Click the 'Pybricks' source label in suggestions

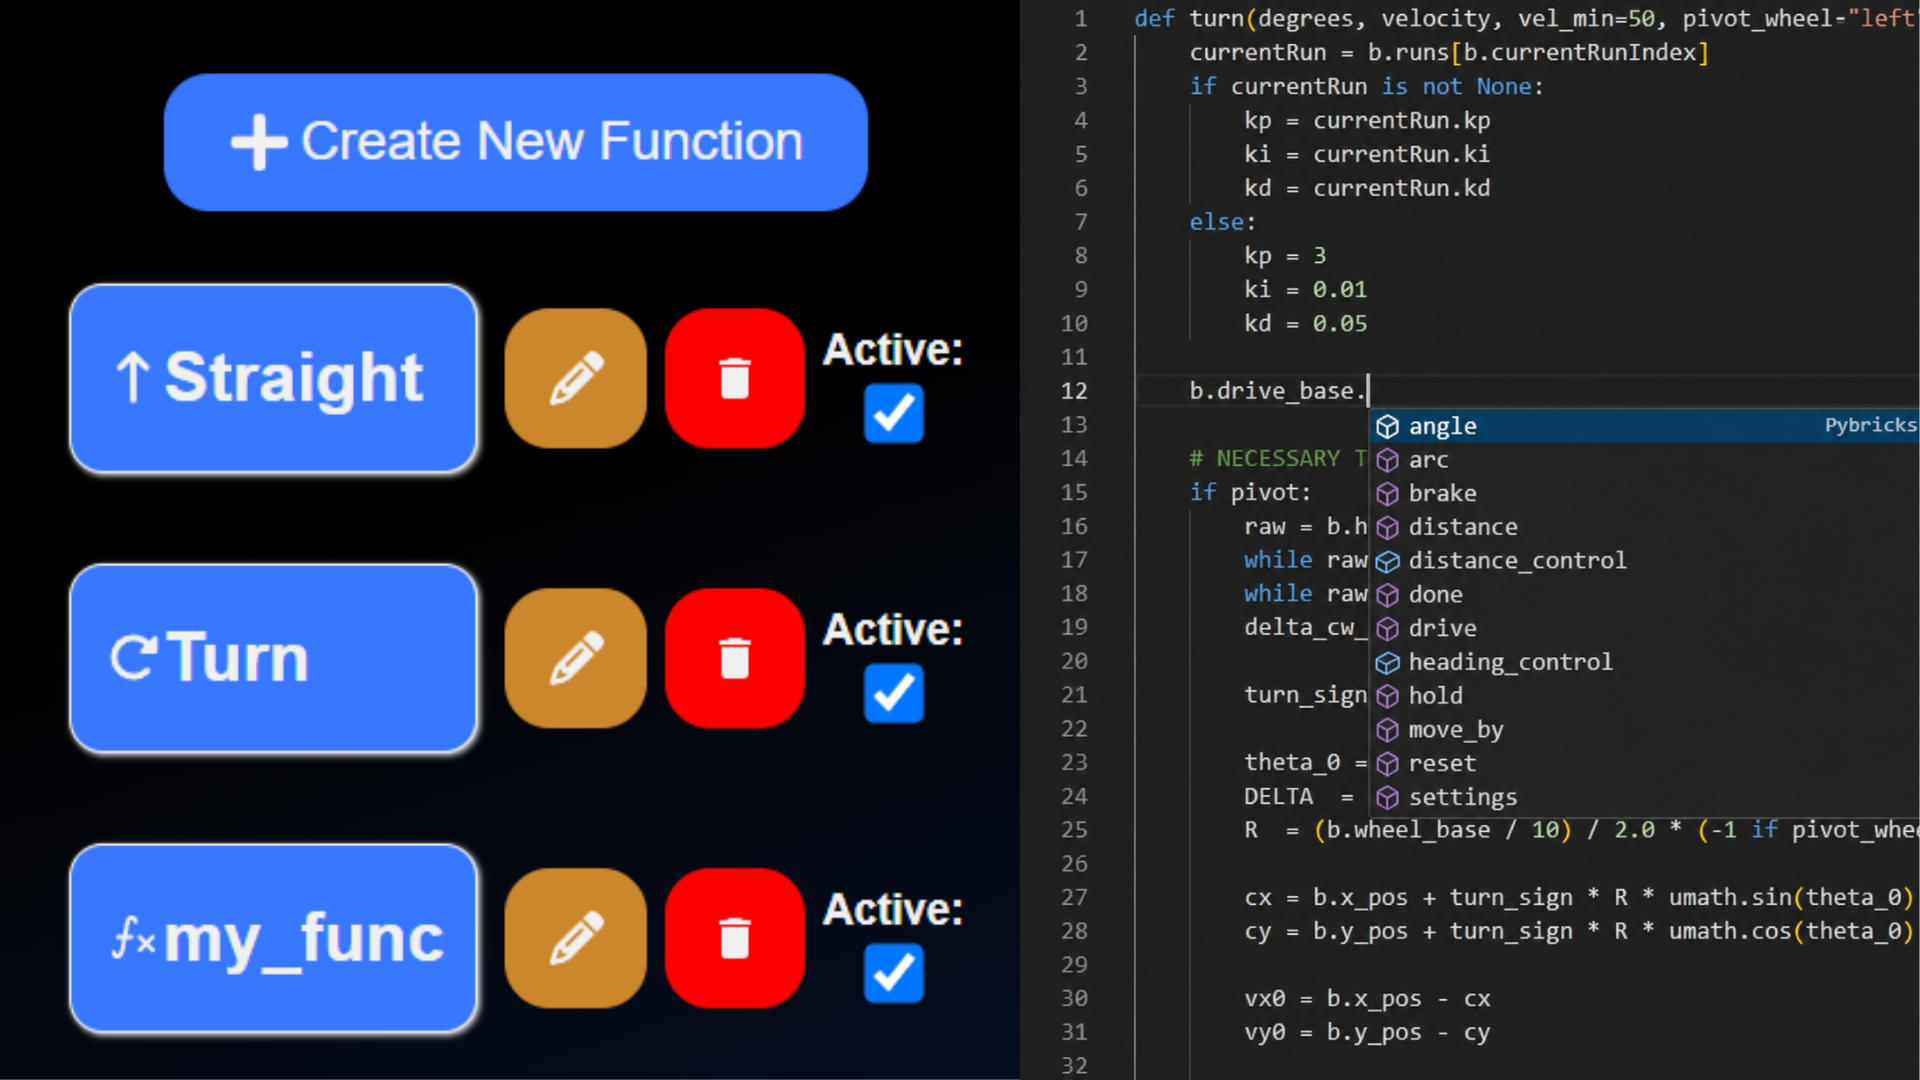(x=1870, y=425)
